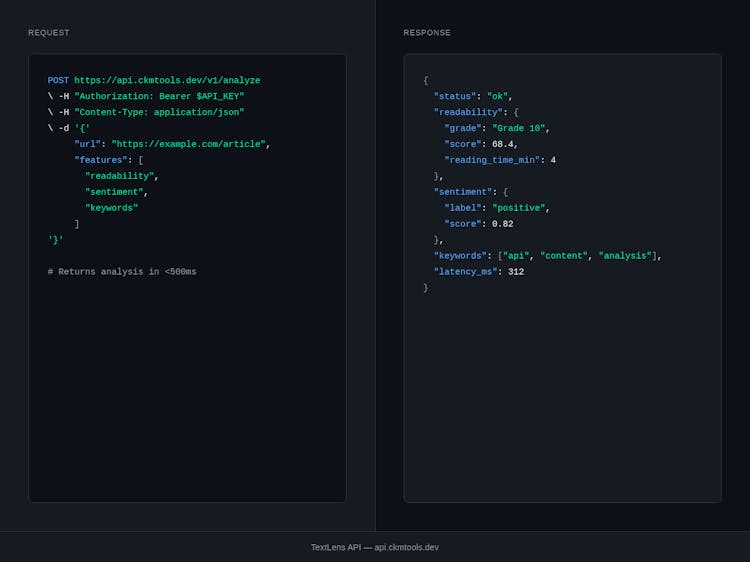
Task: Click the example.com/article URL value
Action: pos(188,144)
